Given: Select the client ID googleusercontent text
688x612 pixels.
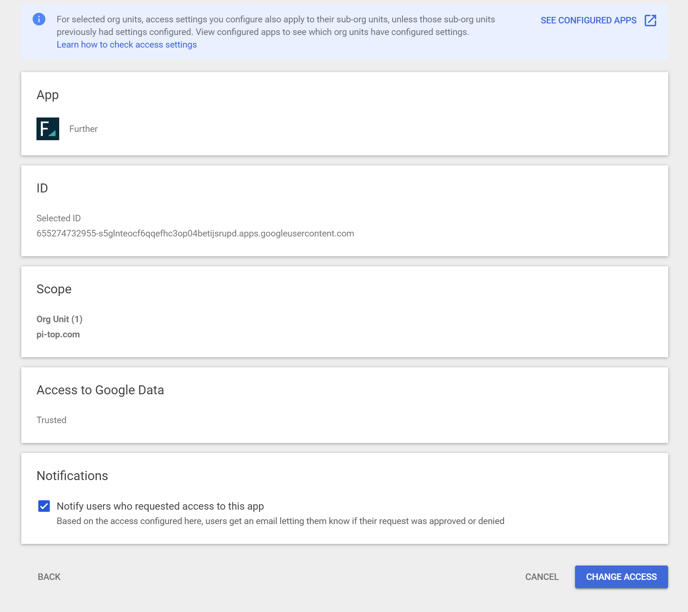Looking at the screenshot, I should pos(195,233).
